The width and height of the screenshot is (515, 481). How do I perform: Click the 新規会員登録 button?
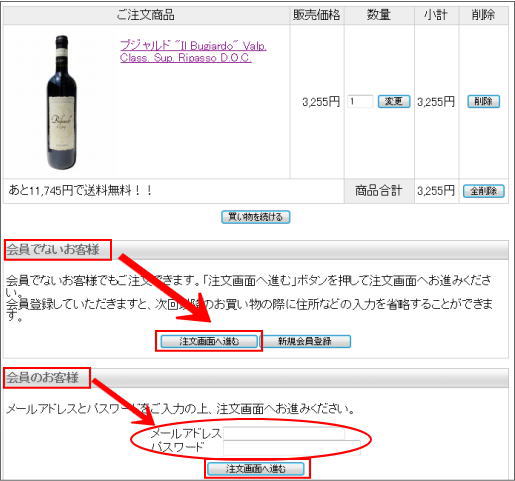[x=305, y=341]
